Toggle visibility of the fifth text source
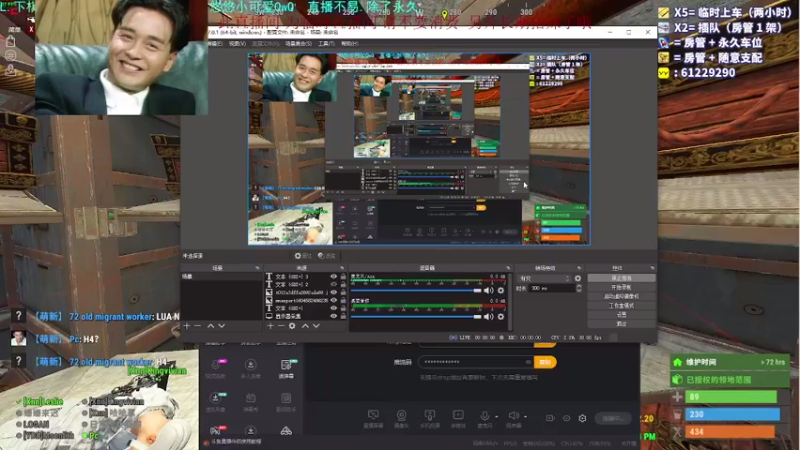 [x=334, y=308]
